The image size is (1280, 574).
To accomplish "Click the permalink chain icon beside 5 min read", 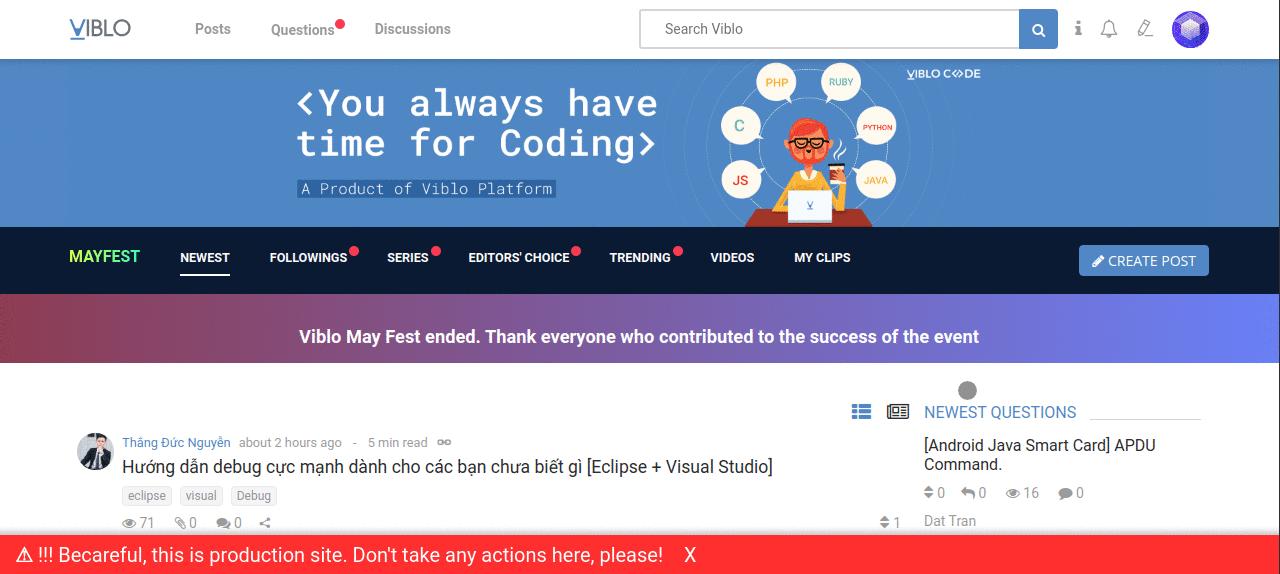I will [x=444, y=442].
